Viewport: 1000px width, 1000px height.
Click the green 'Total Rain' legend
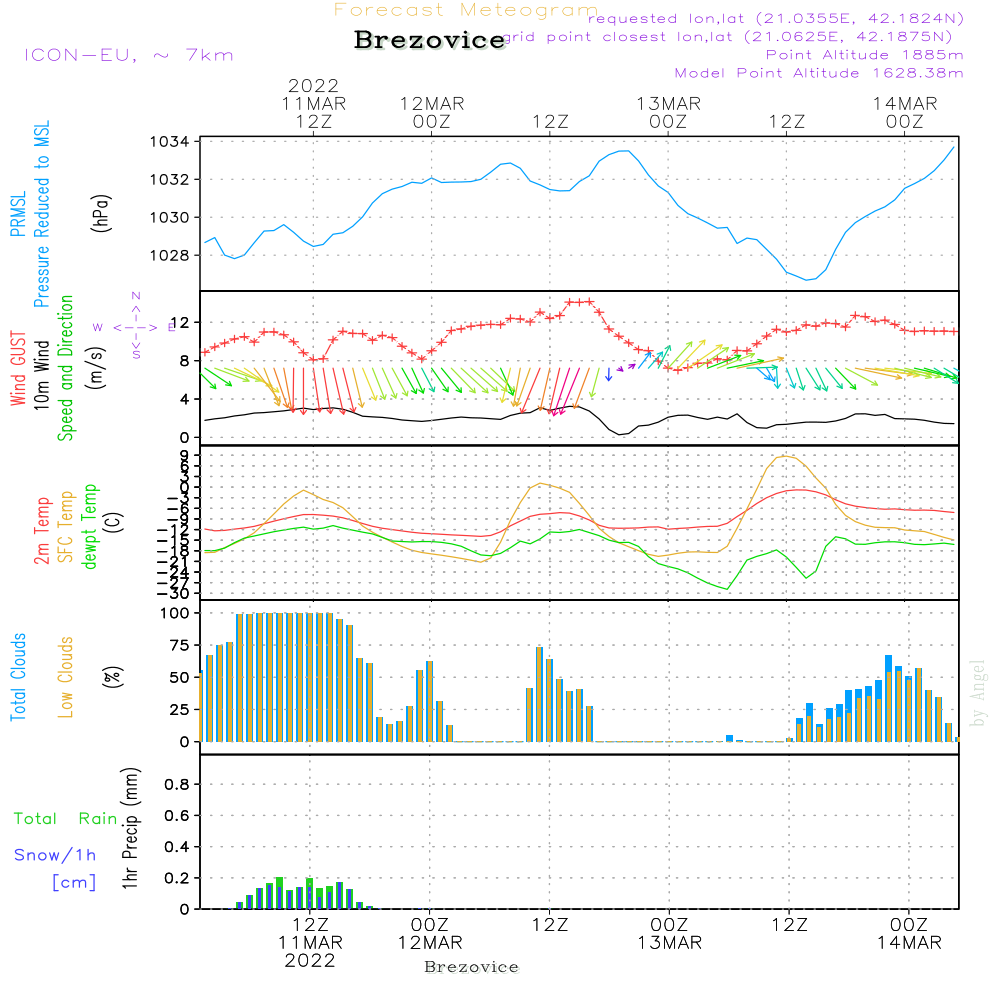(66, 818)
